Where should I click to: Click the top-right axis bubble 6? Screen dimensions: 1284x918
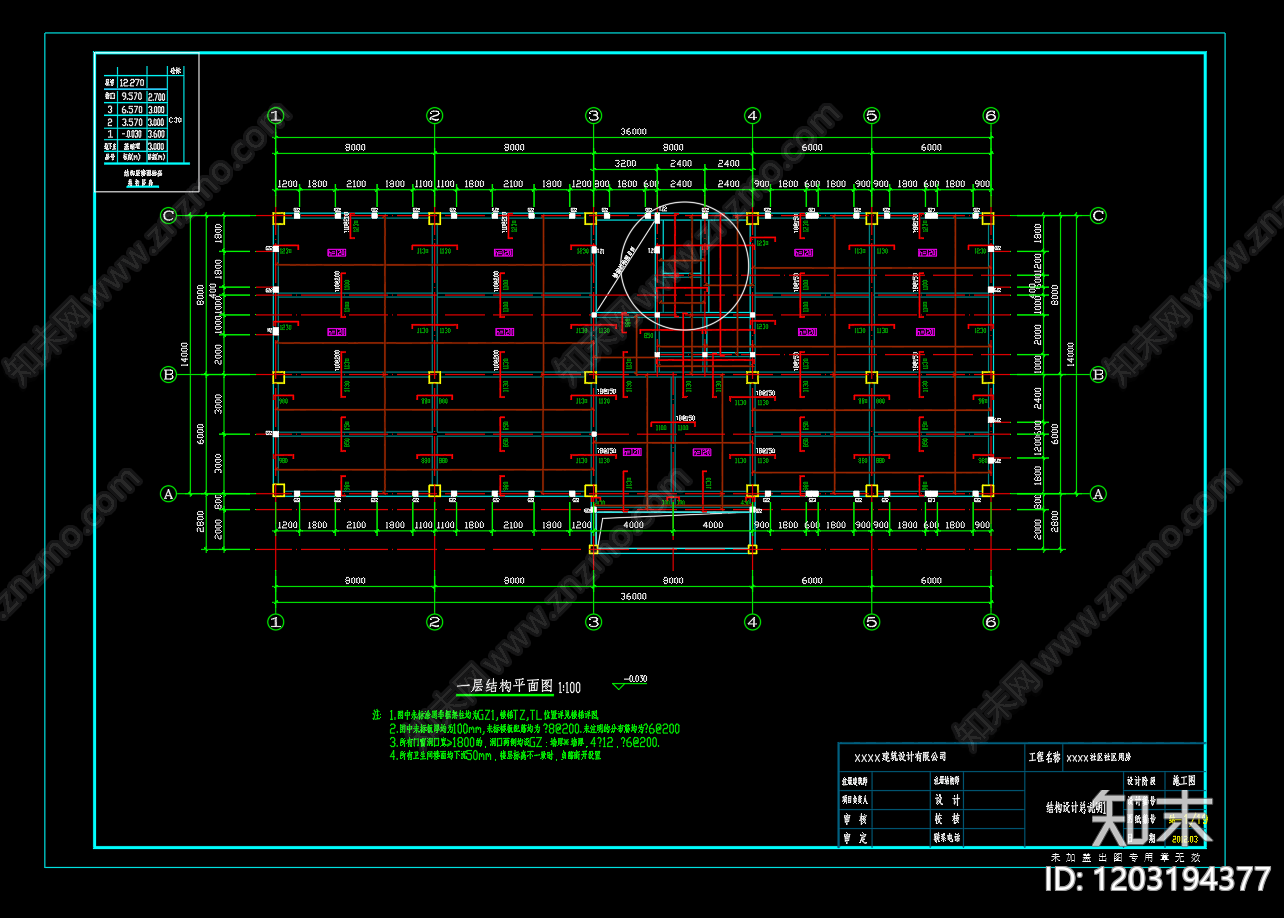pos(990,115)
